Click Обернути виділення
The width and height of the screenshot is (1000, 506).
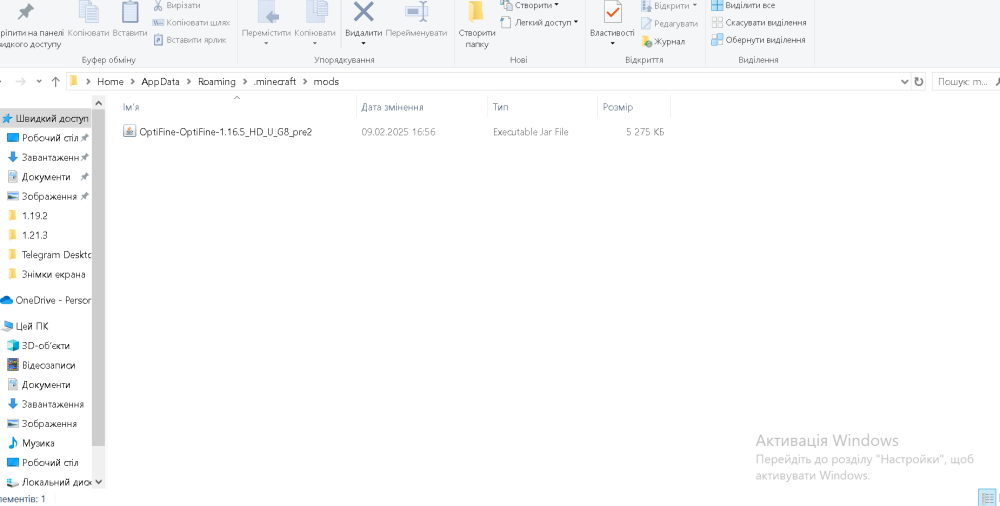click(758, 40)
